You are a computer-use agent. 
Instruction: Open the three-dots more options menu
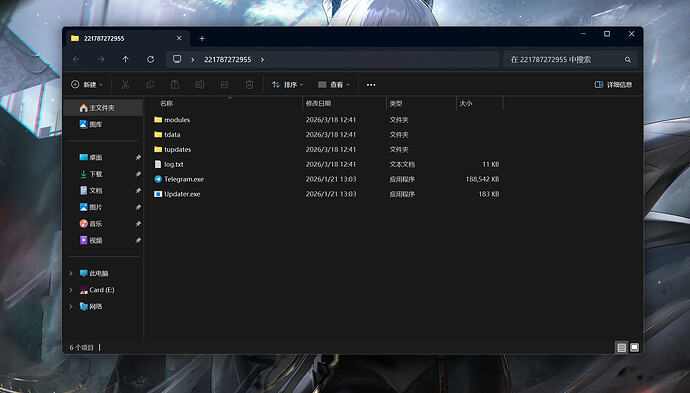[371, 84]
